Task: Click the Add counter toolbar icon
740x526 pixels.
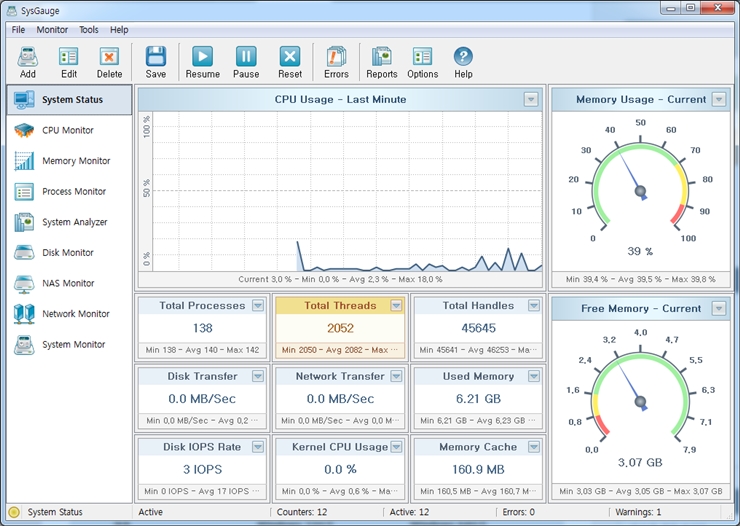Action: (28, 57)
